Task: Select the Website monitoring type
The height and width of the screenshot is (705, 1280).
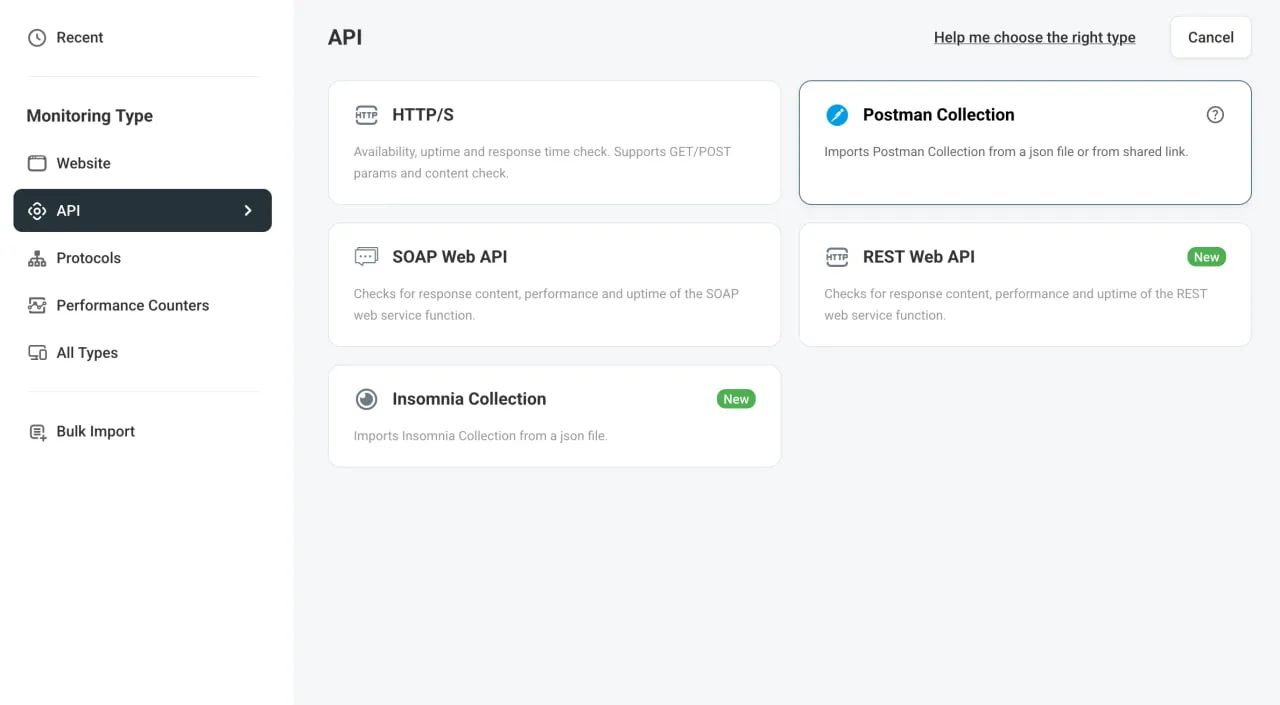Action: (x=83, y=163)
